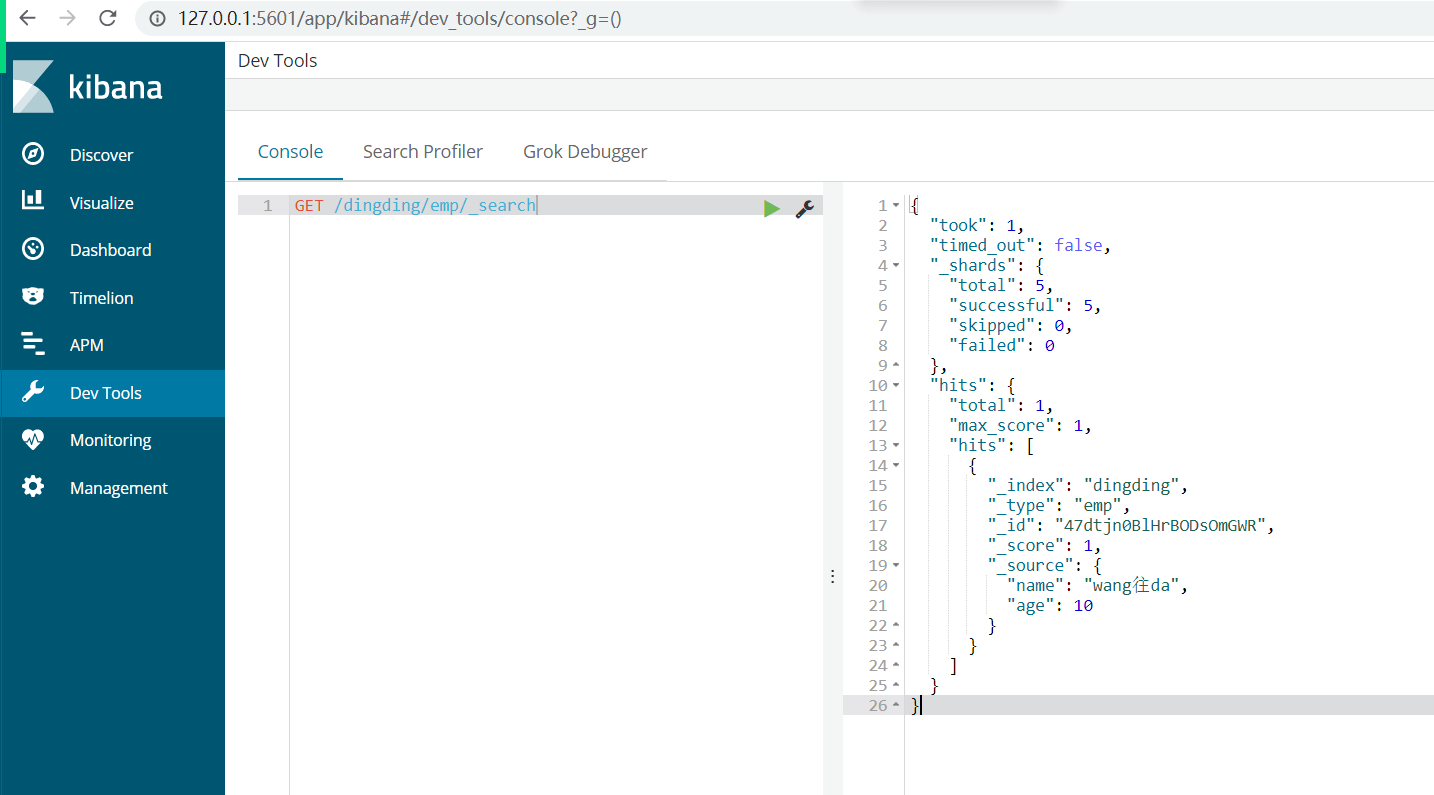Click the Kibana logo
The image size is (1434, 795).
click(x=87, y=86)
